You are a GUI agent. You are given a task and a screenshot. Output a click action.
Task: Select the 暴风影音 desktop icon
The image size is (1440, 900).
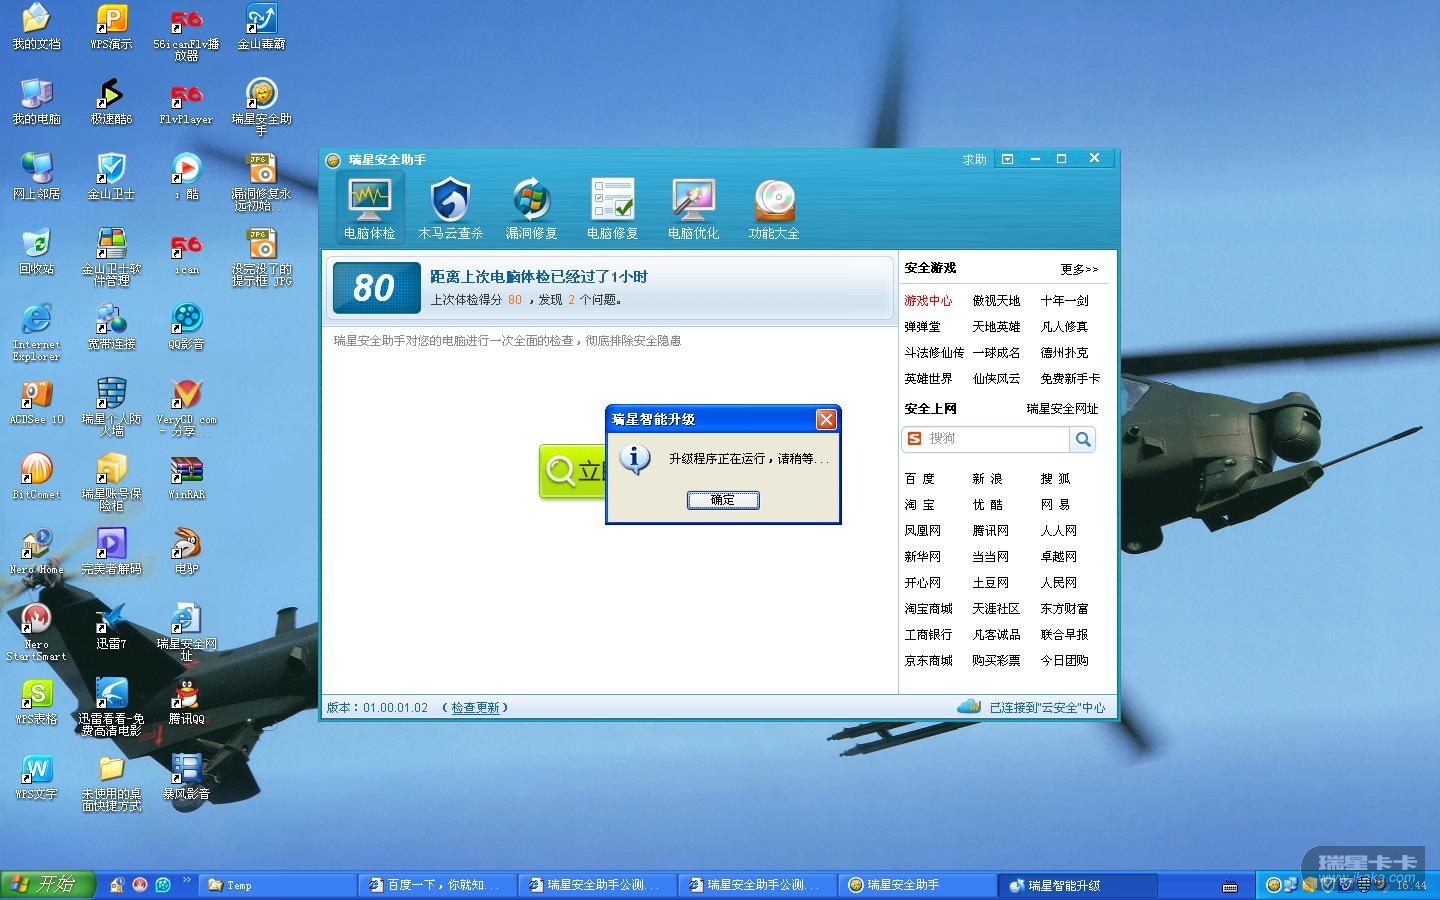(x=186, y=777)
